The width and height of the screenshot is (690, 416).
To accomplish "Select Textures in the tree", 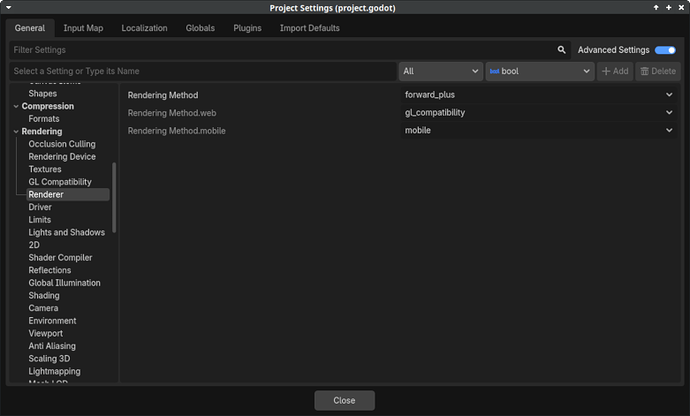I will (x=45, y=169).
